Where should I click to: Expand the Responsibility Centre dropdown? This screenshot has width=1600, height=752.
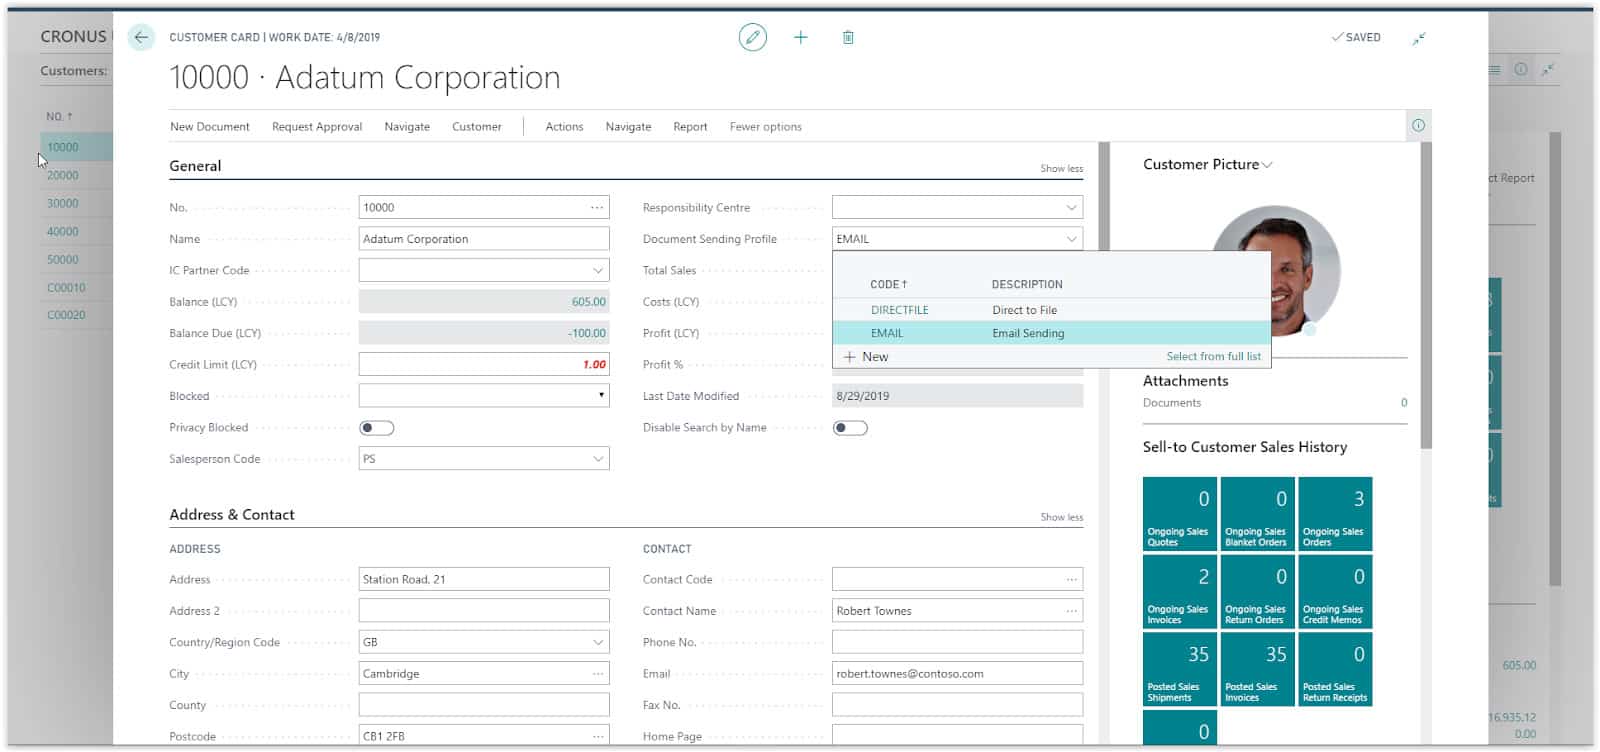click(1071, 208)
